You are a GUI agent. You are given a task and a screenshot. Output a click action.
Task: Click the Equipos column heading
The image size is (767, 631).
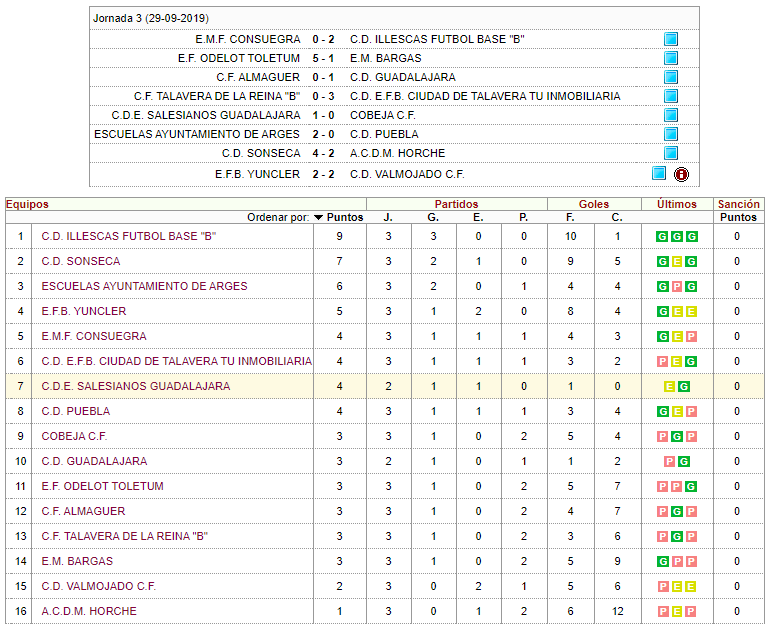coord(27,204)
